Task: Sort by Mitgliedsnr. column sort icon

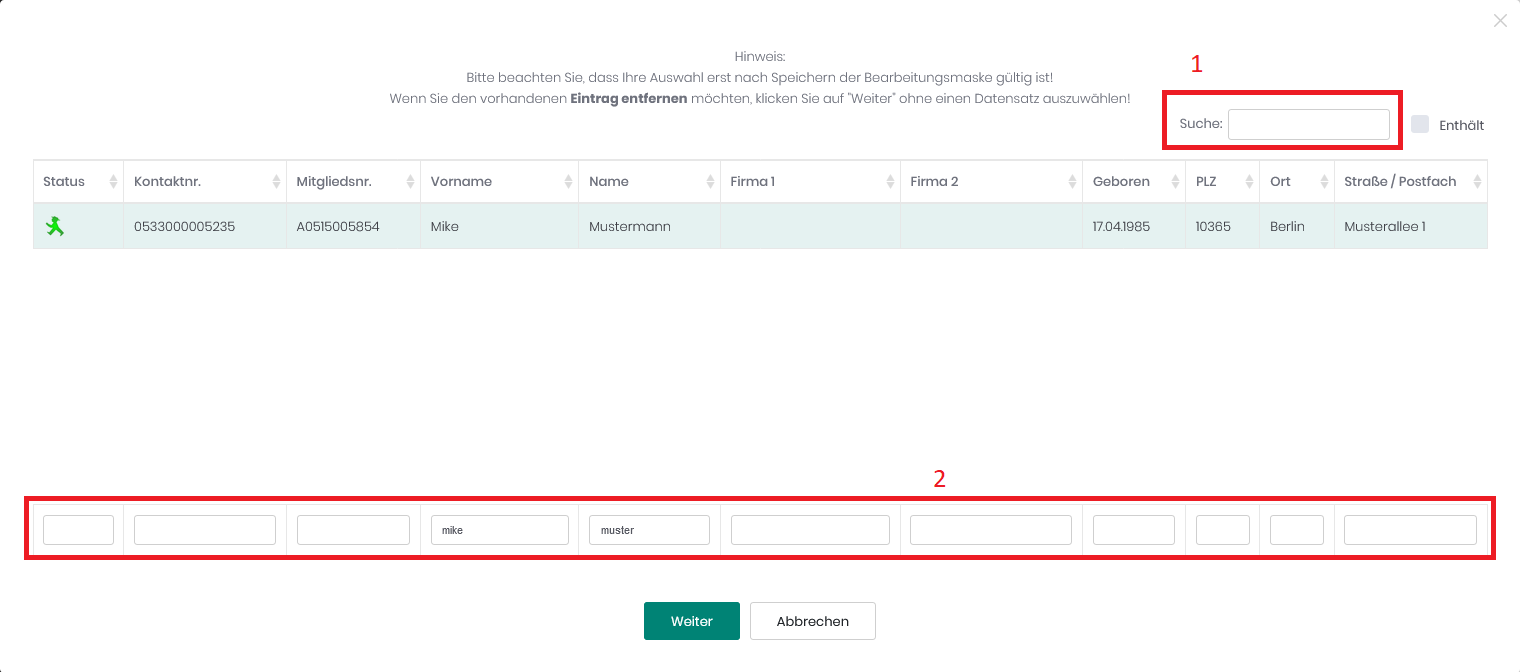Action: (x=410, y=182)
